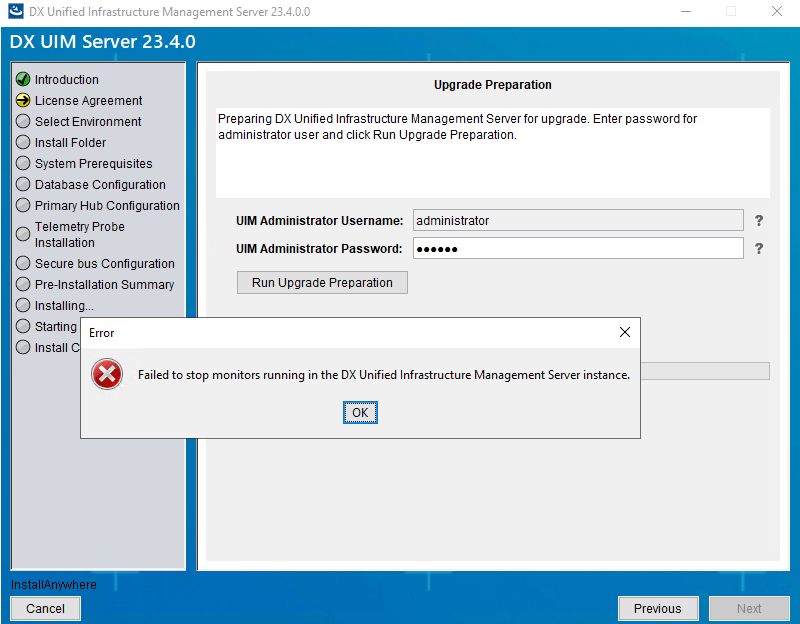This screenshot has height=624, width=800.
Task: Click the Primary Hub Configuration step label
Action: point(107,205)
